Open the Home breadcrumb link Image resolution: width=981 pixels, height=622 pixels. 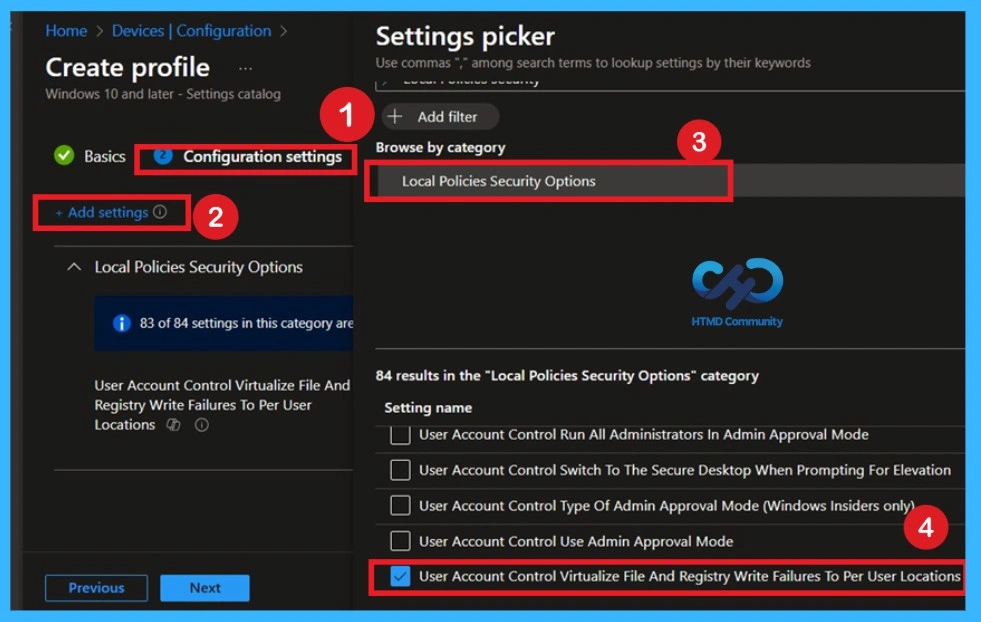point(66,31)
